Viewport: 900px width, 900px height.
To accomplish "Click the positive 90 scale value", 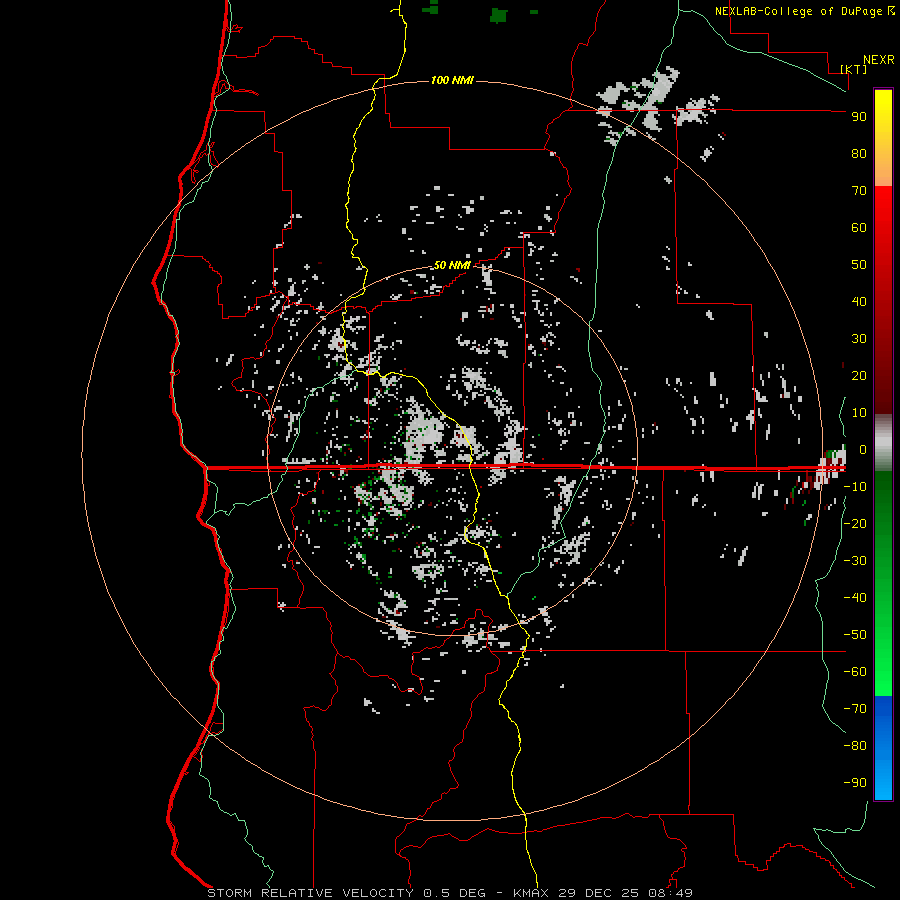I will pos(859,117).
